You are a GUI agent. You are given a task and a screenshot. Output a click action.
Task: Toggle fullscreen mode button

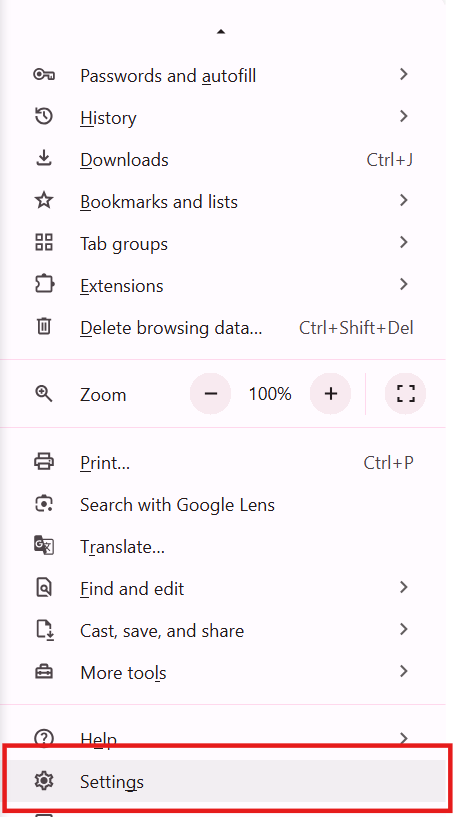coord(406,394)
